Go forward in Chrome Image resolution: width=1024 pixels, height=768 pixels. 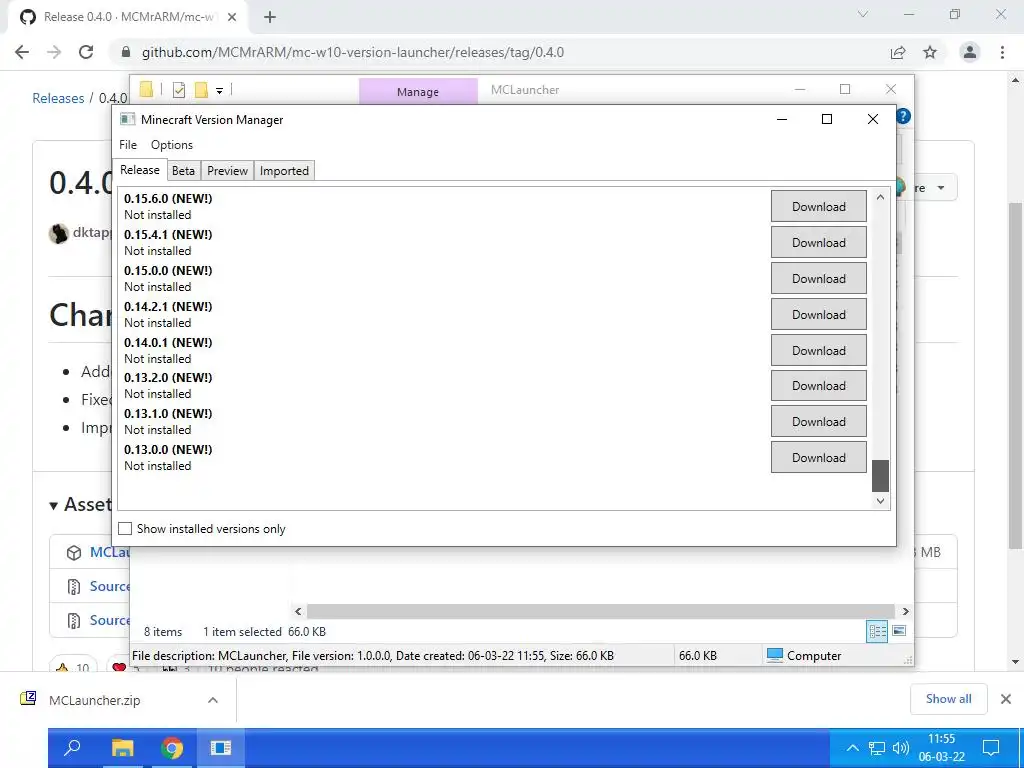(54, 52)
